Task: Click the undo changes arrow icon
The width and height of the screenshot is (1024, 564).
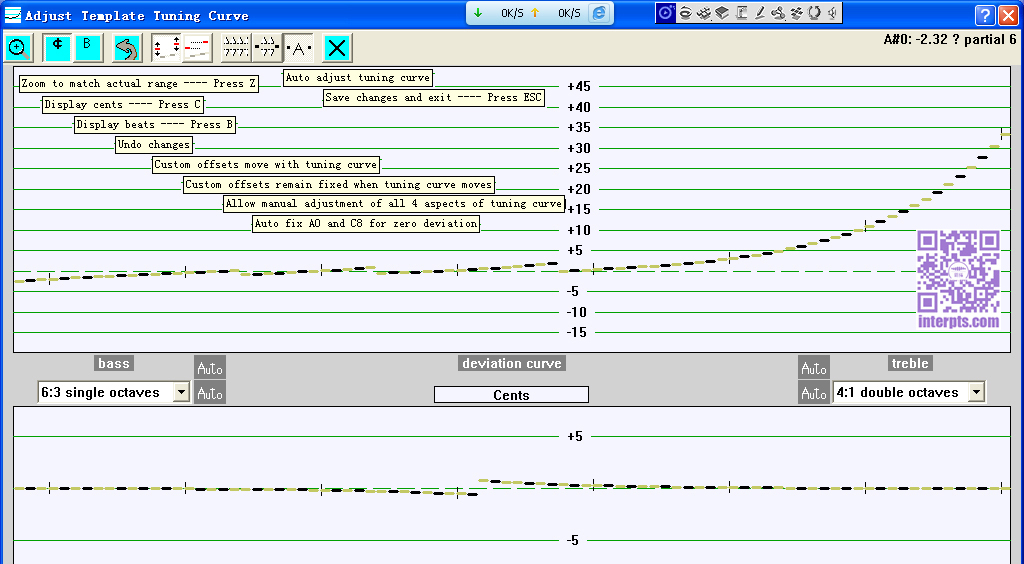Action: tap(127, 48)
